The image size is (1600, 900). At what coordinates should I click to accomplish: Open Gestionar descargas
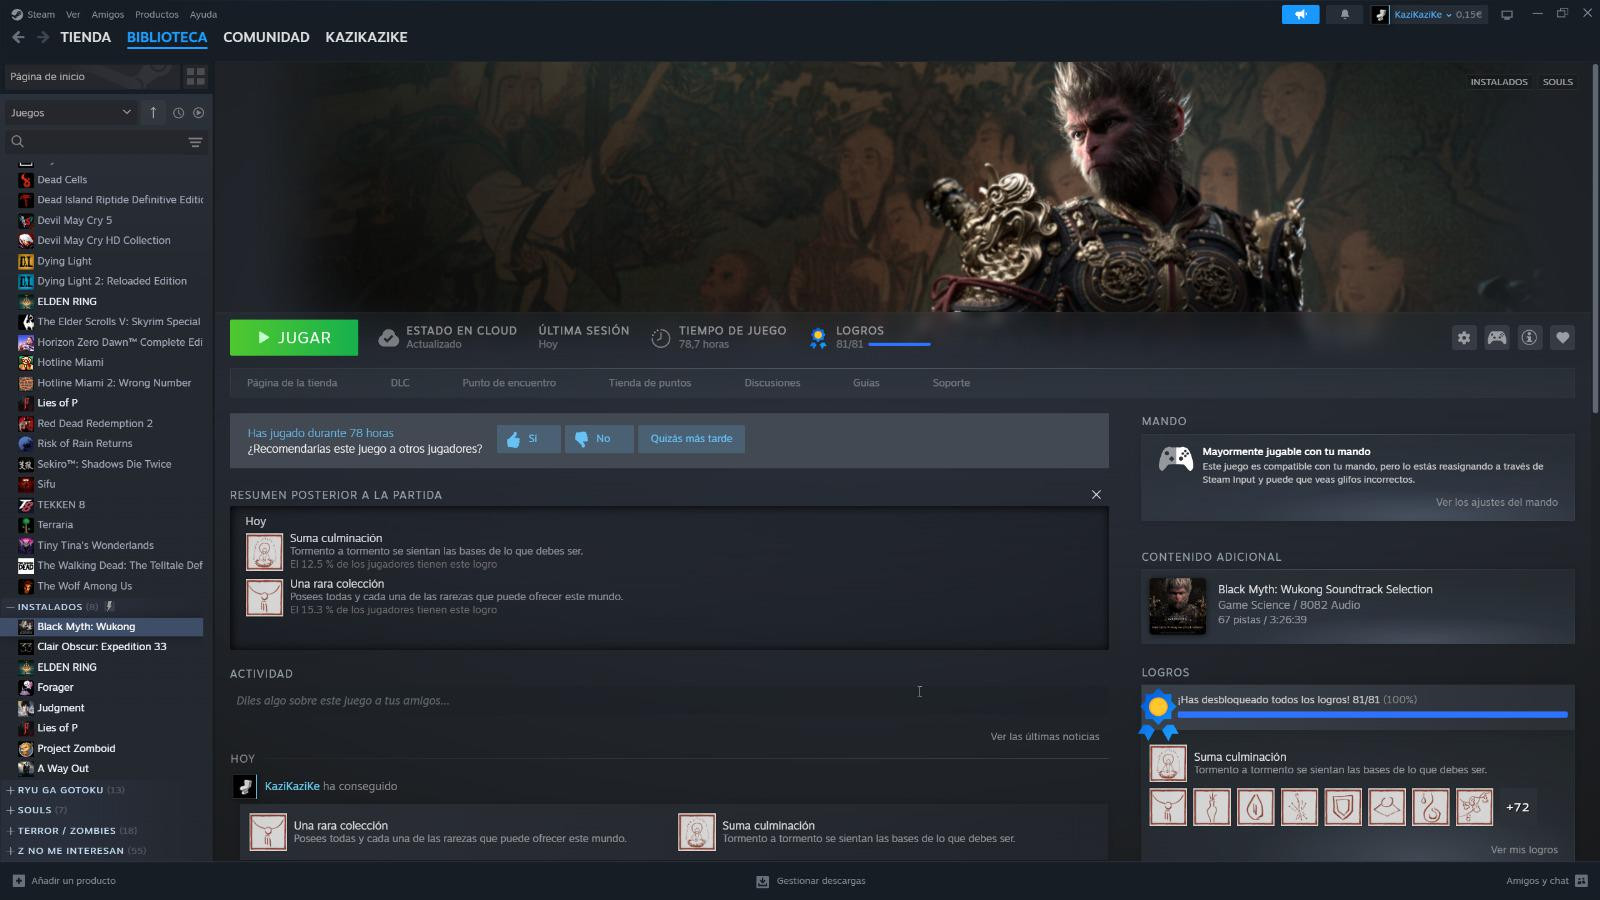(x=811, y=881)
